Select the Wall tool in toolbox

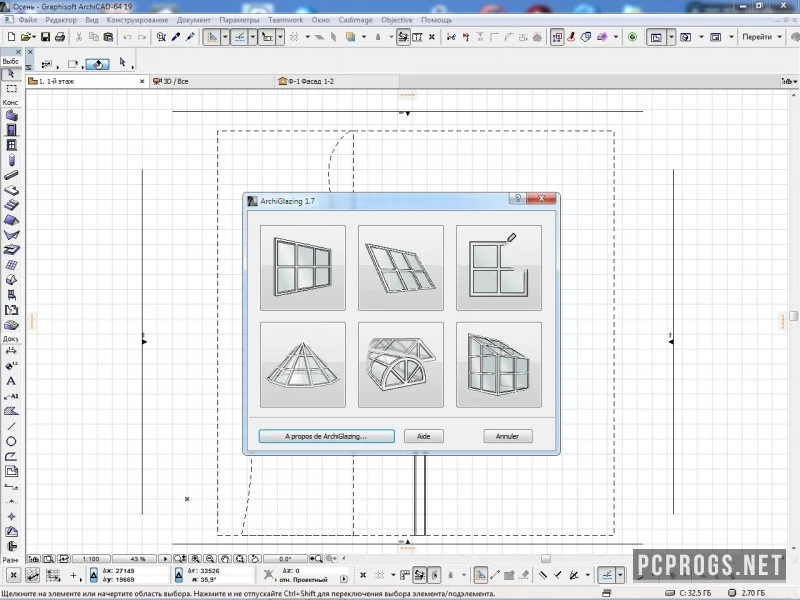(x=11, y=115)
